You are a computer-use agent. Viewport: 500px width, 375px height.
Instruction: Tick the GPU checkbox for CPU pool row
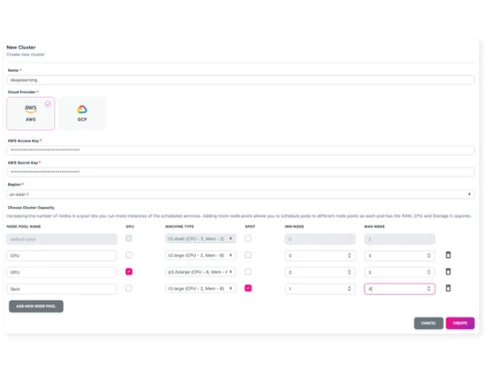pyautogui.click(x=129, y=255)
